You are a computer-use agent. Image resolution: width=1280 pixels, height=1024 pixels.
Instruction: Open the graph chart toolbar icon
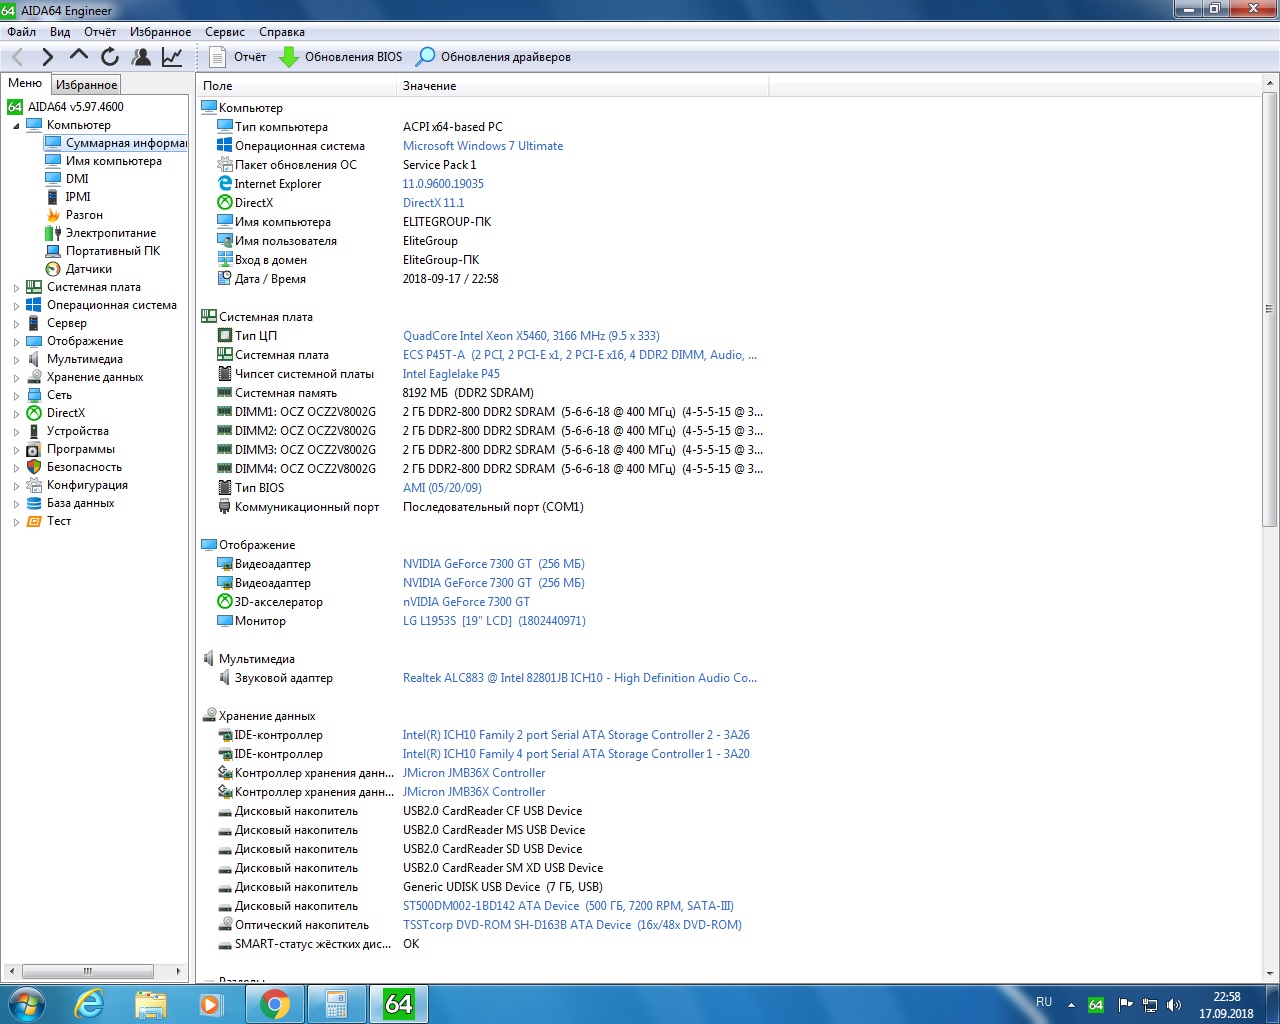click(x=172, y=57)
